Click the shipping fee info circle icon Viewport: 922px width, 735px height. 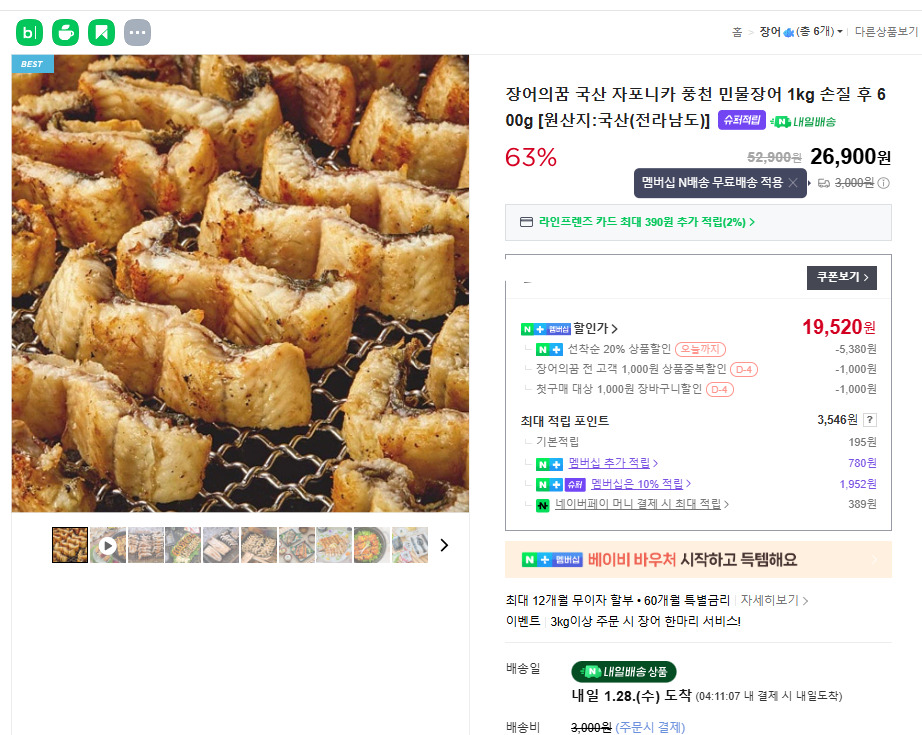click(x=884, y=183)
